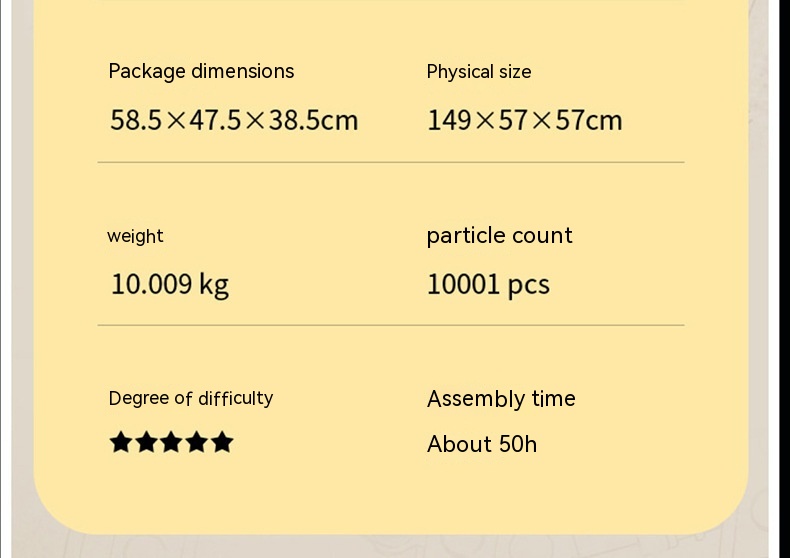Click the 'weight' label
The height and width of the screenshot is (558, 790).
coord(135,236)
